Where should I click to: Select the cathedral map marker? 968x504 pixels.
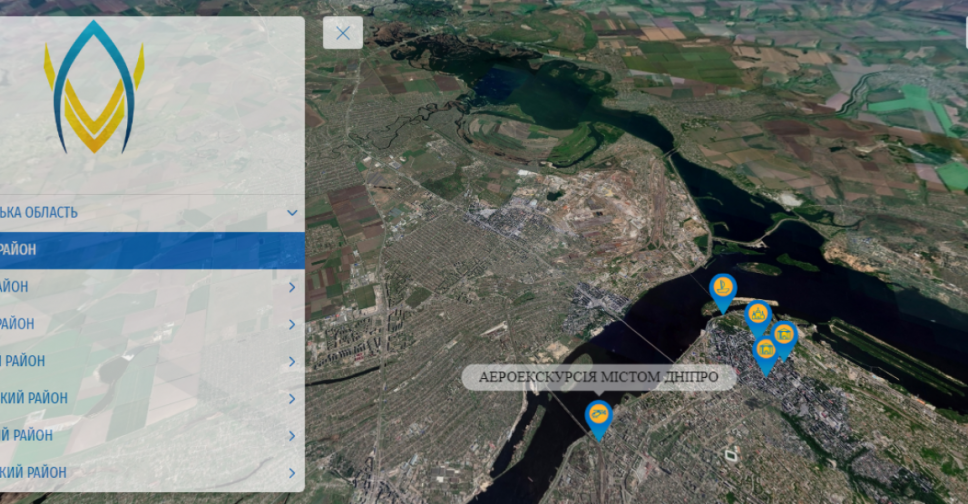click(759, 316)
